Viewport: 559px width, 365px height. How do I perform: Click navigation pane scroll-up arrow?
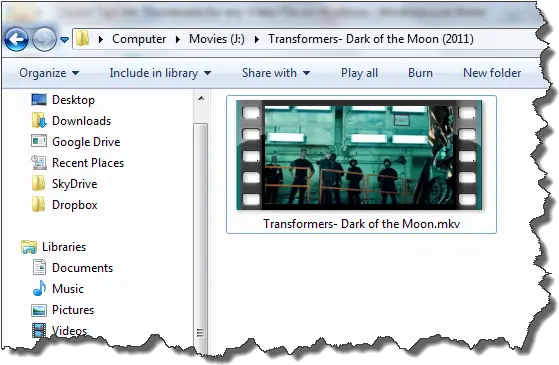[x=201, y=98]
